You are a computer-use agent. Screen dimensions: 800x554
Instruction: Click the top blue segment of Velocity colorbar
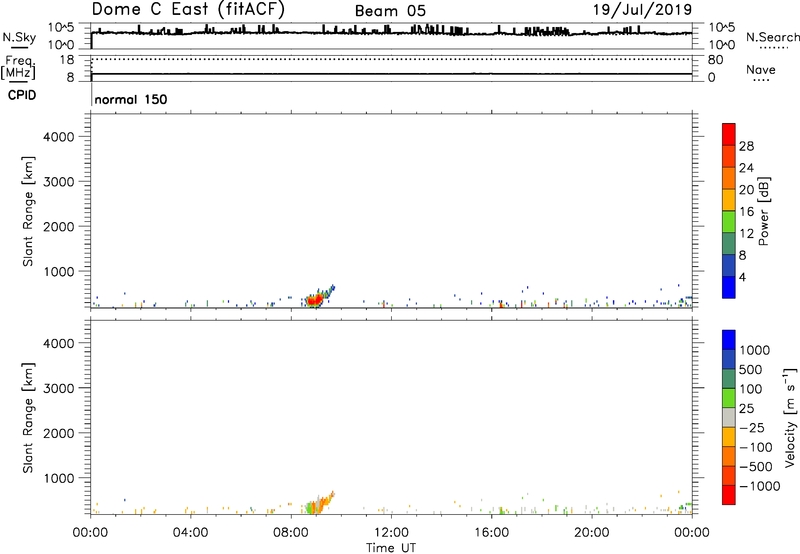(729, 340)
